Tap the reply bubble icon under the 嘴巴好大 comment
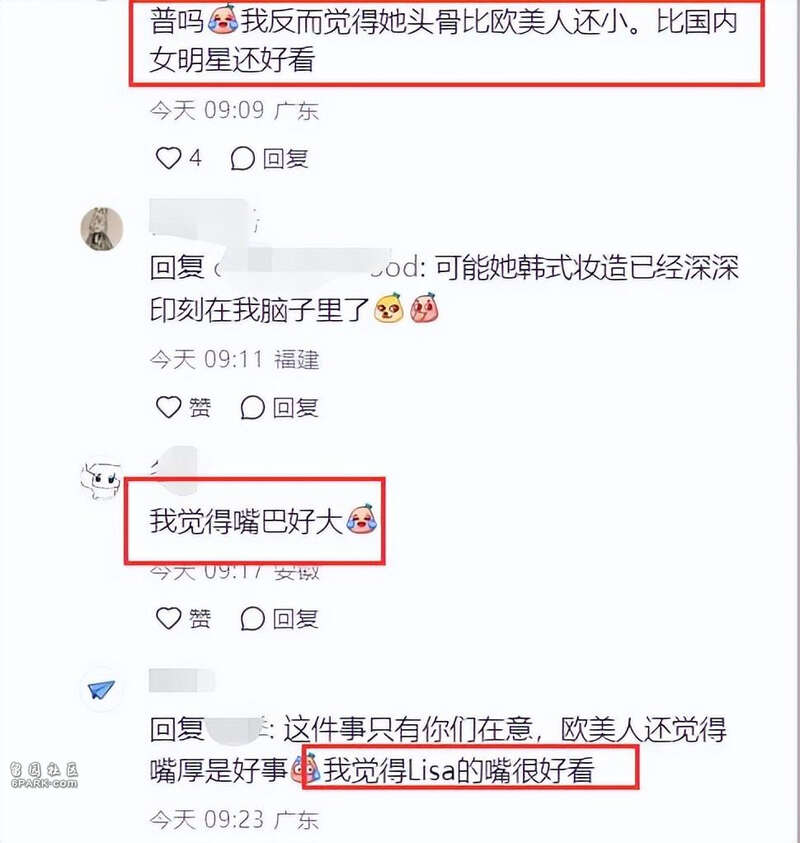The image size is (800, 843). tap(252, 619)
